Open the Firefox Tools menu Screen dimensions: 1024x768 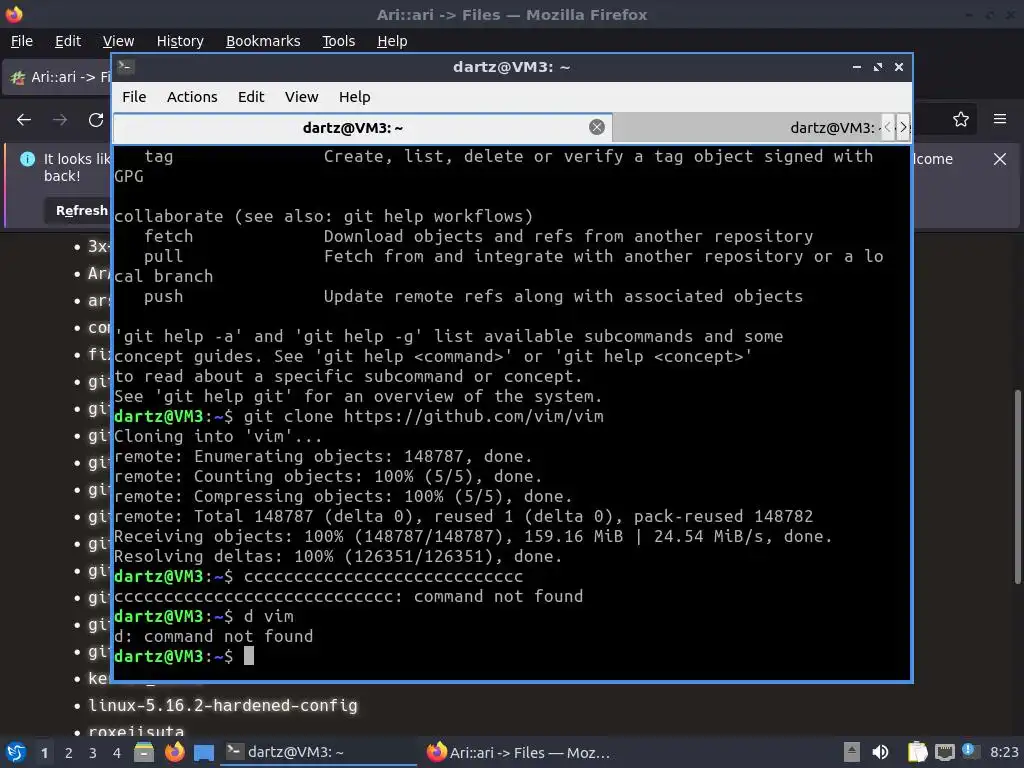[x=338, y=41]
